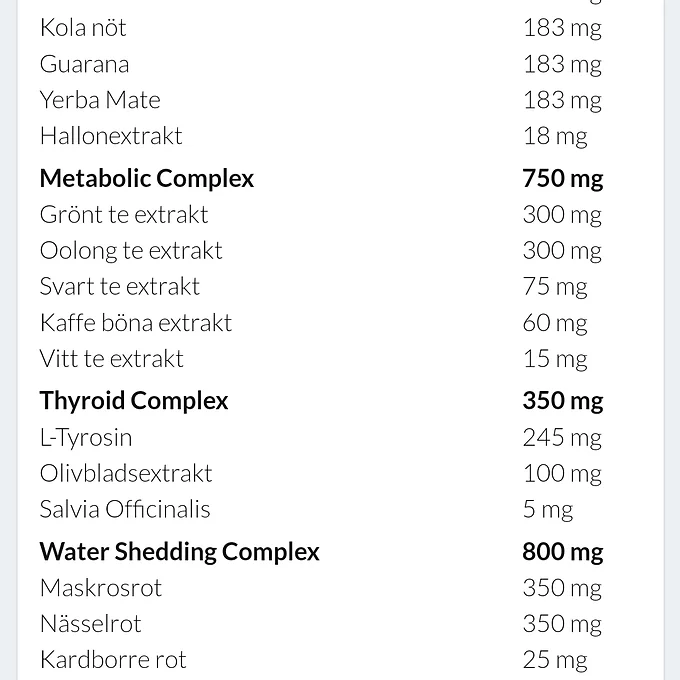Tap the Nässelrot ingredient label
This screenshot has height=680, width=680.
(x=91, y=624)
